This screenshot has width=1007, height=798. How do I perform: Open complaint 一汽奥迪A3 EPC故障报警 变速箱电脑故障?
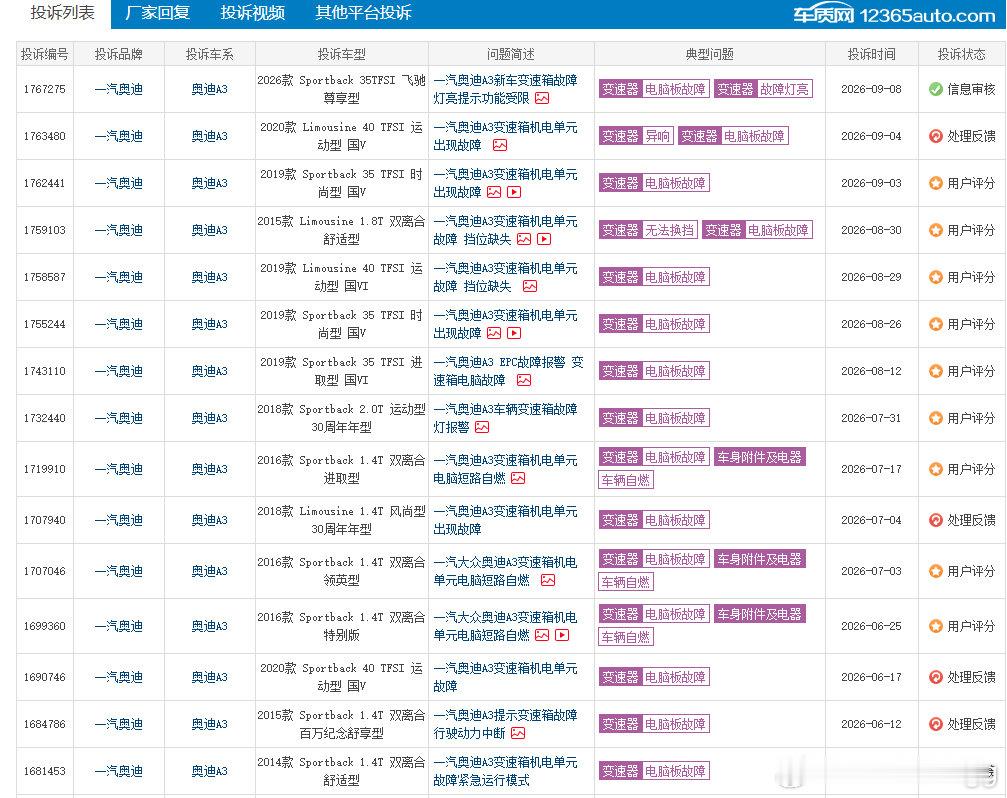[x=508, y=371]
